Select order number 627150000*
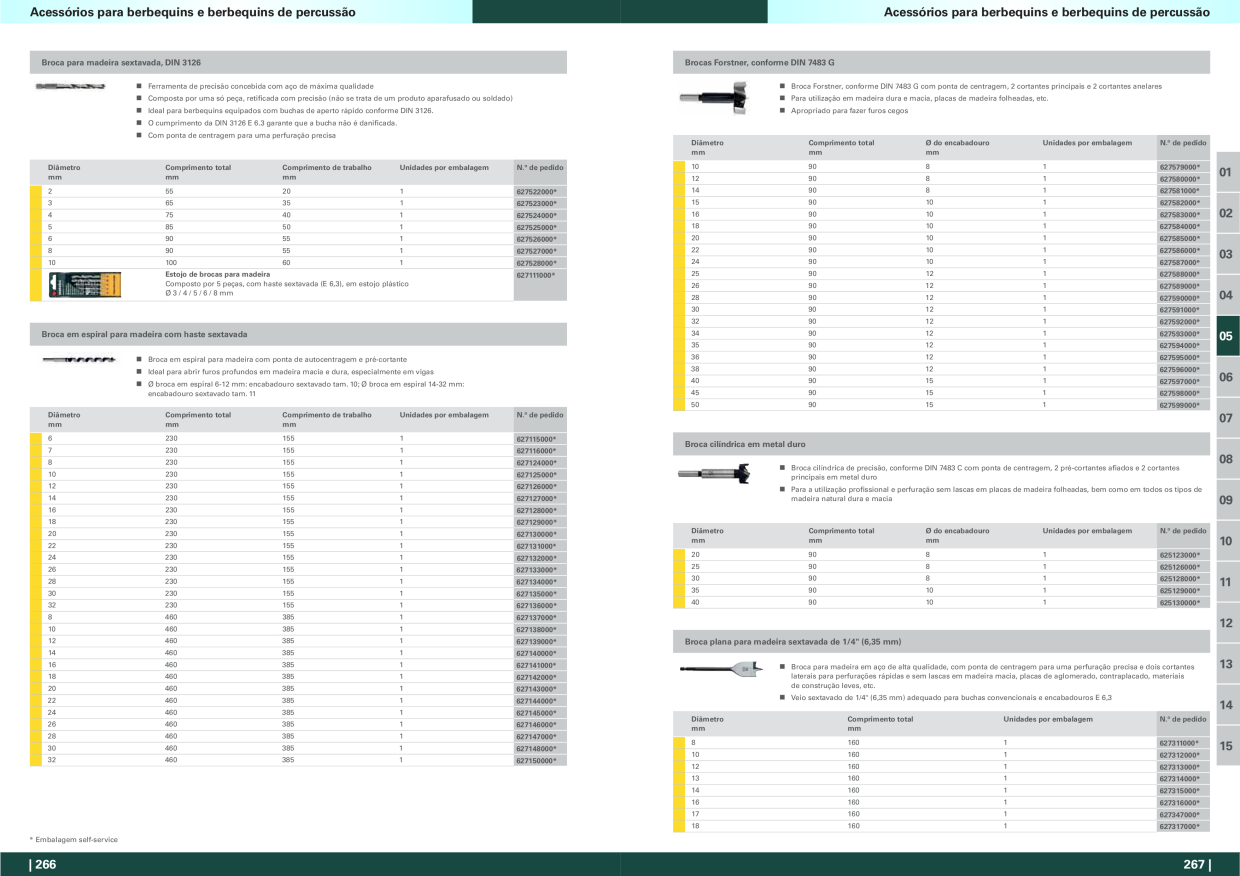1240x876 pixels. (x=536, y=761)
